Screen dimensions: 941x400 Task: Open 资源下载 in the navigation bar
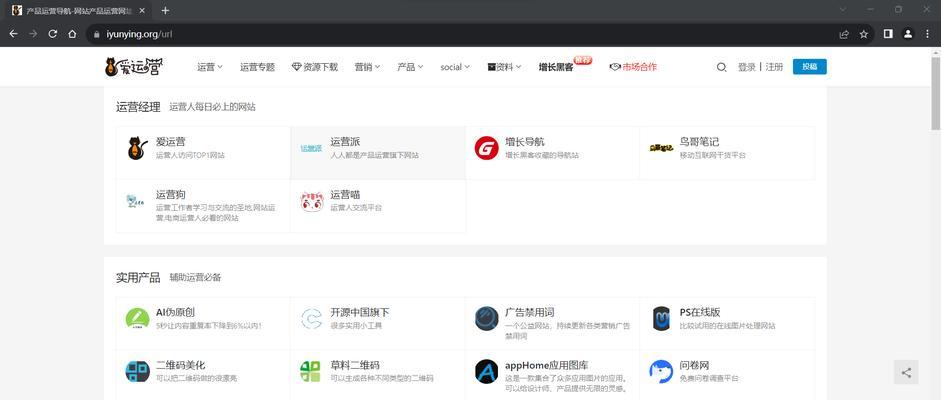pos(315,67)
